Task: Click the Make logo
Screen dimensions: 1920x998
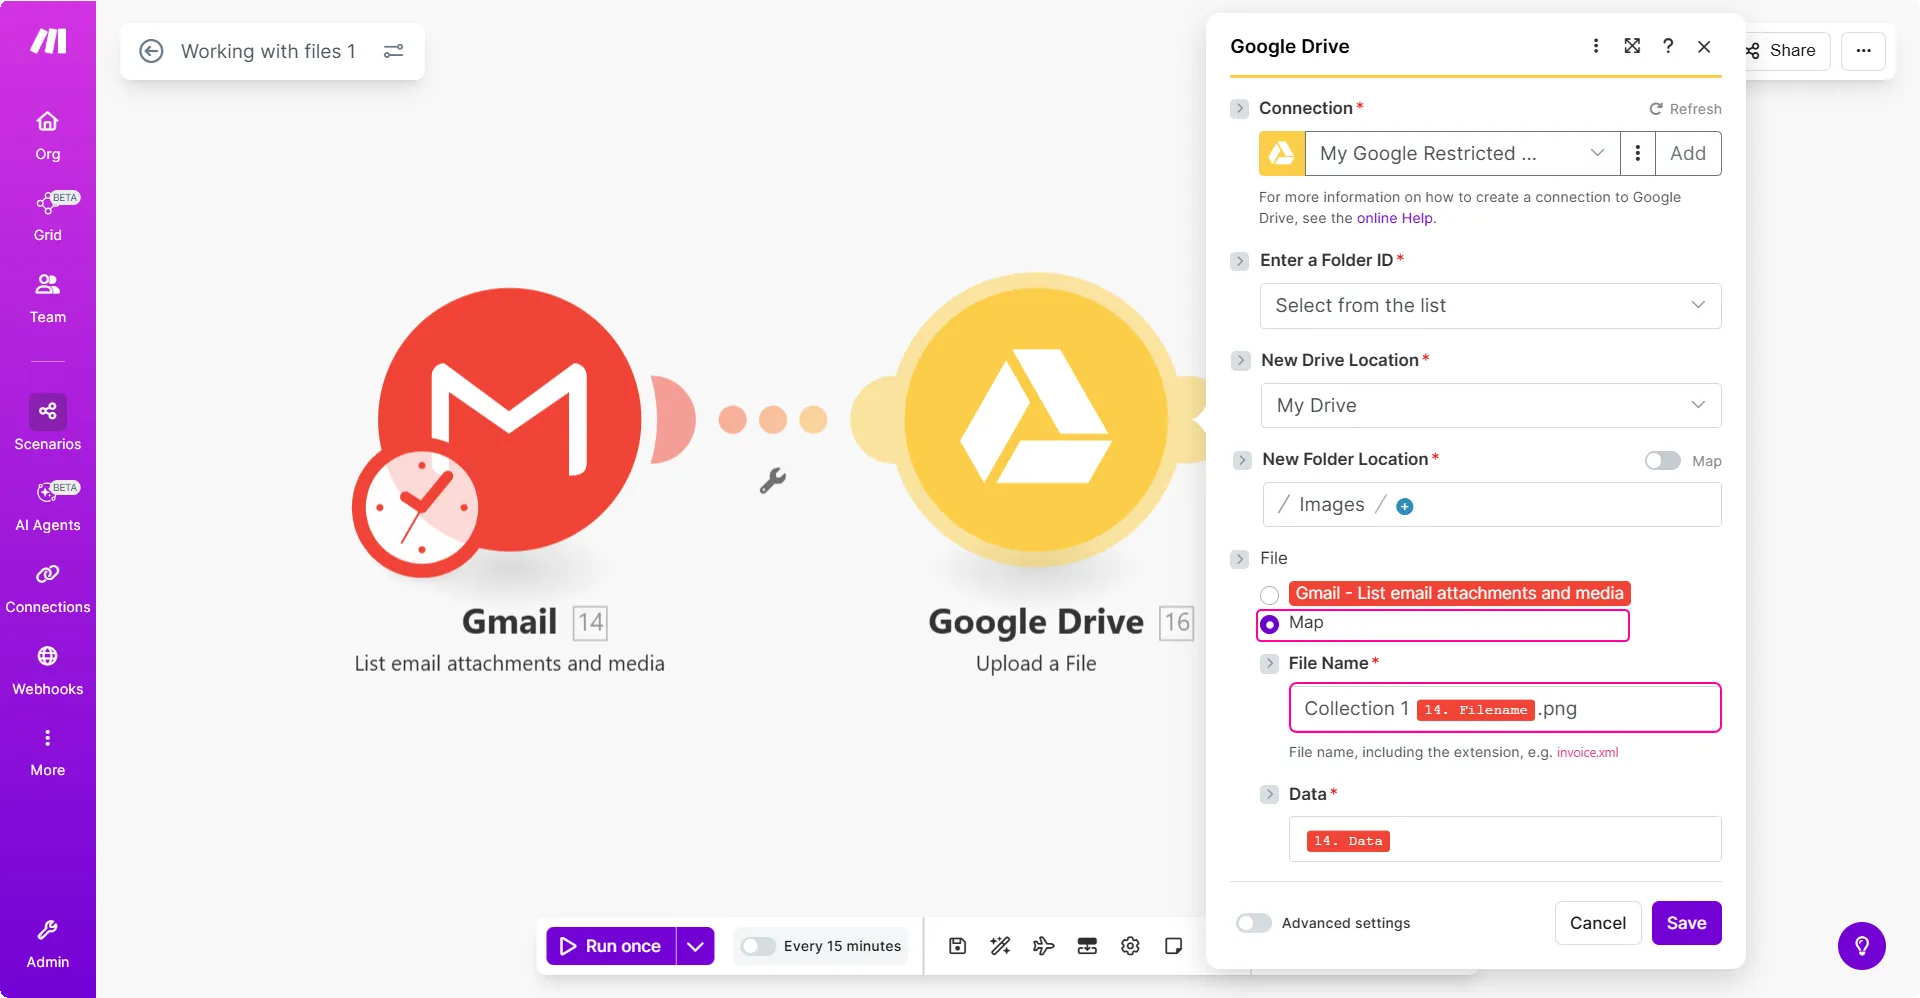Action: click(48, 41)
